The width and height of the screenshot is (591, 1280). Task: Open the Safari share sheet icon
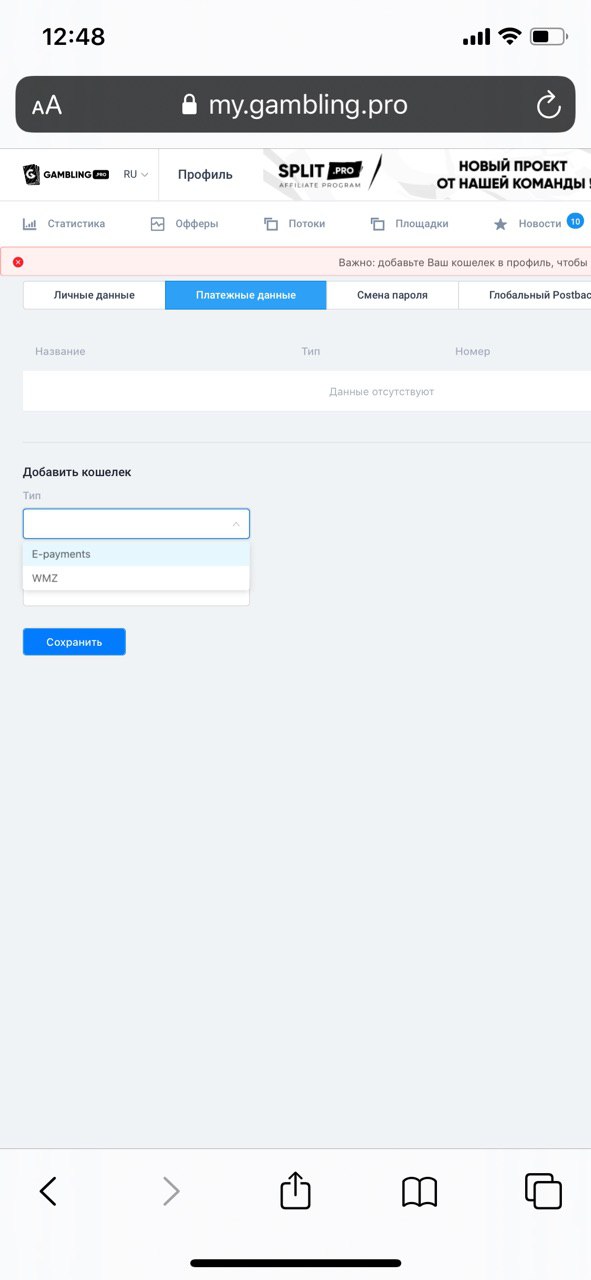(295, 1189)
